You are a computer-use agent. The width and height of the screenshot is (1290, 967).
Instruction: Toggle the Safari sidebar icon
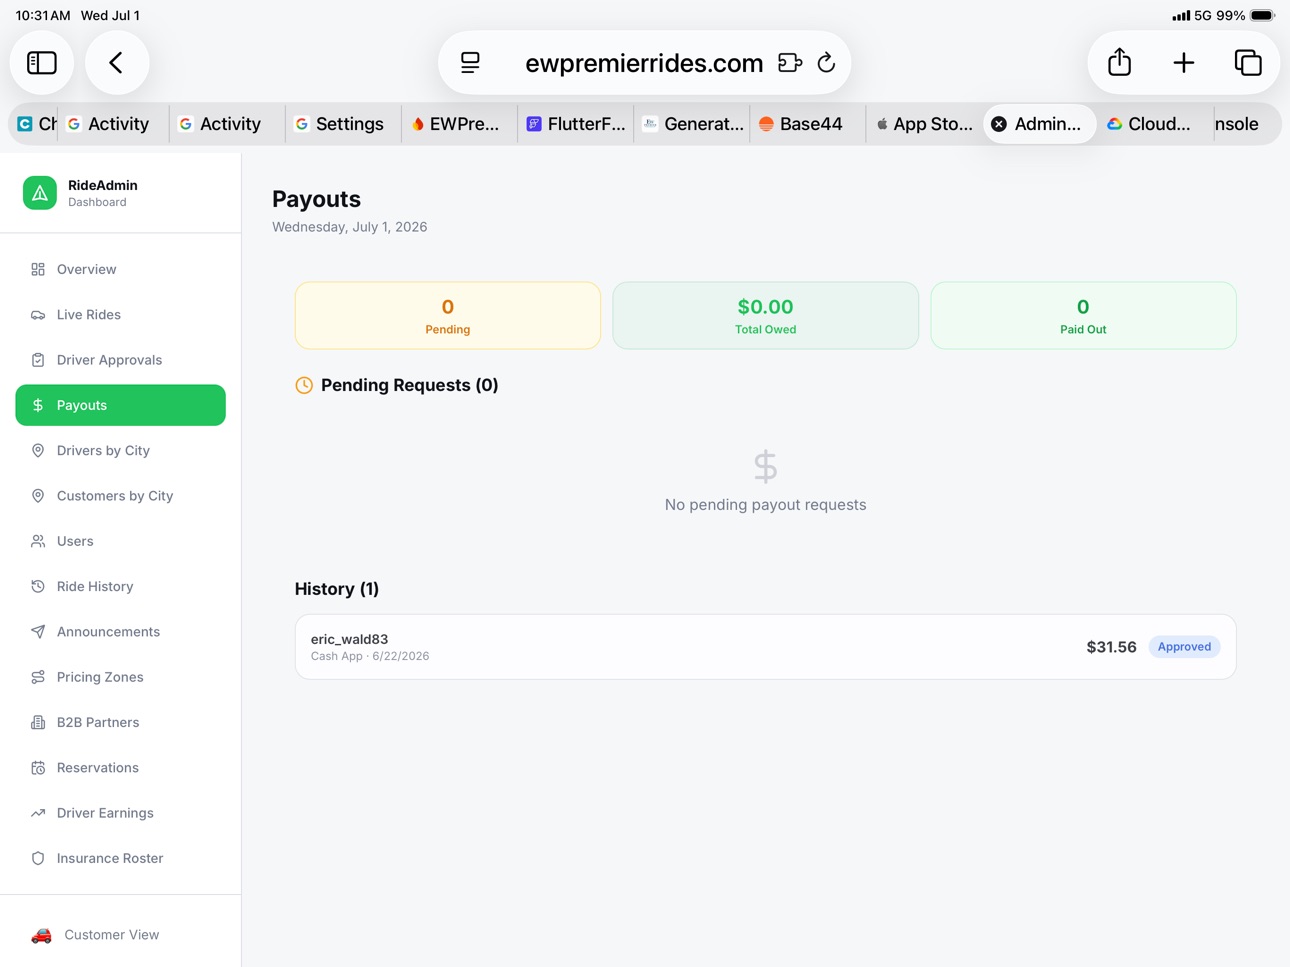click(x=42, y=63)
